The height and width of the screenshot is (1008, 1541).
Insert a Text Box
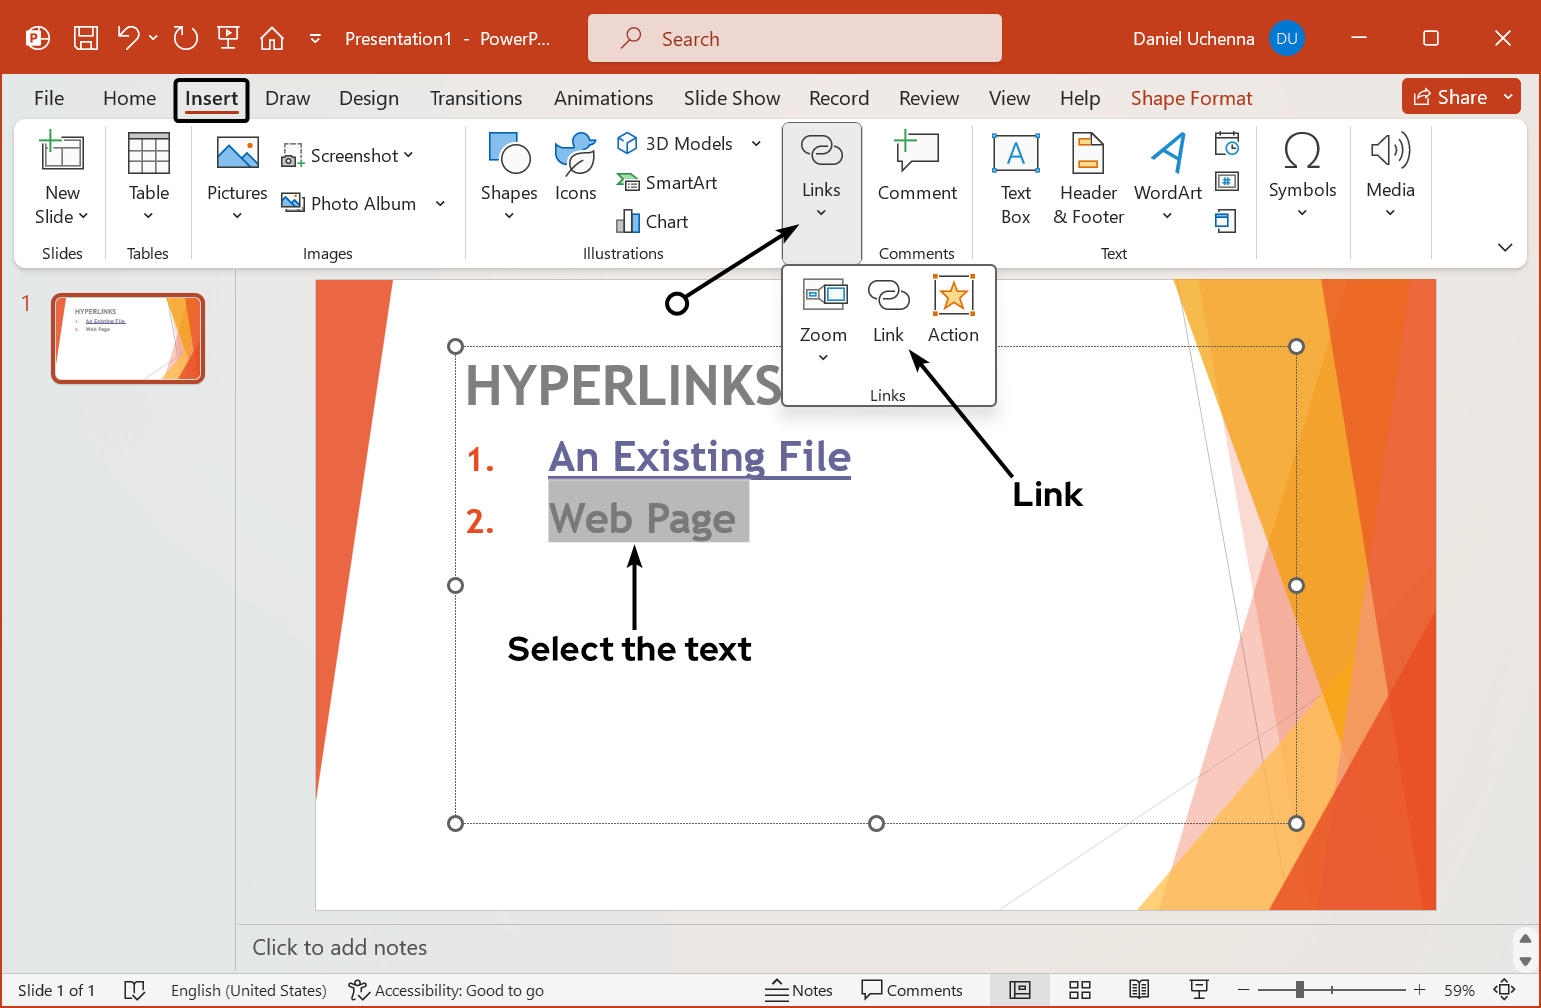1015,180
